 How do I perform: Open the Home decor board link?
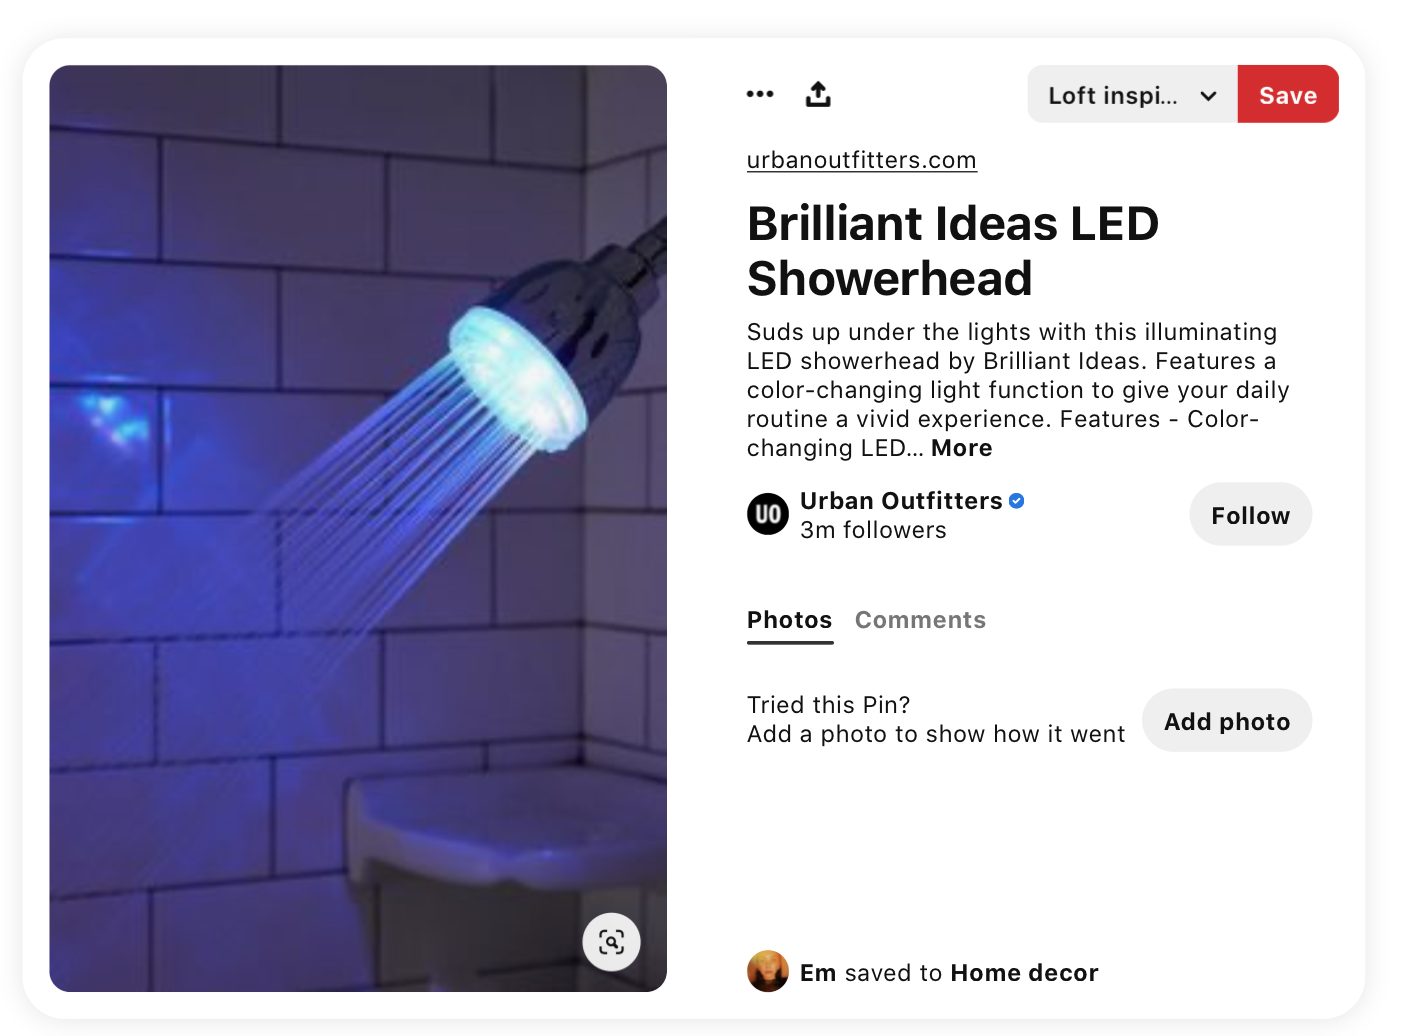pyautogui.click(x=1025, y=973)
